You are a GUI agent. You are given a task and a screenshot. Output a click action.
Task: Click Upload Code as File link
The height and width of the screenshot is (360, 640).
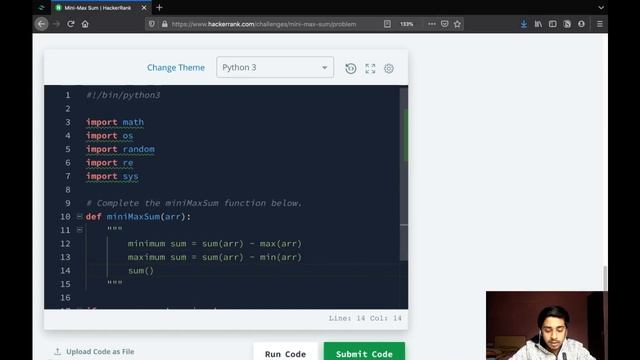point(100,351)
